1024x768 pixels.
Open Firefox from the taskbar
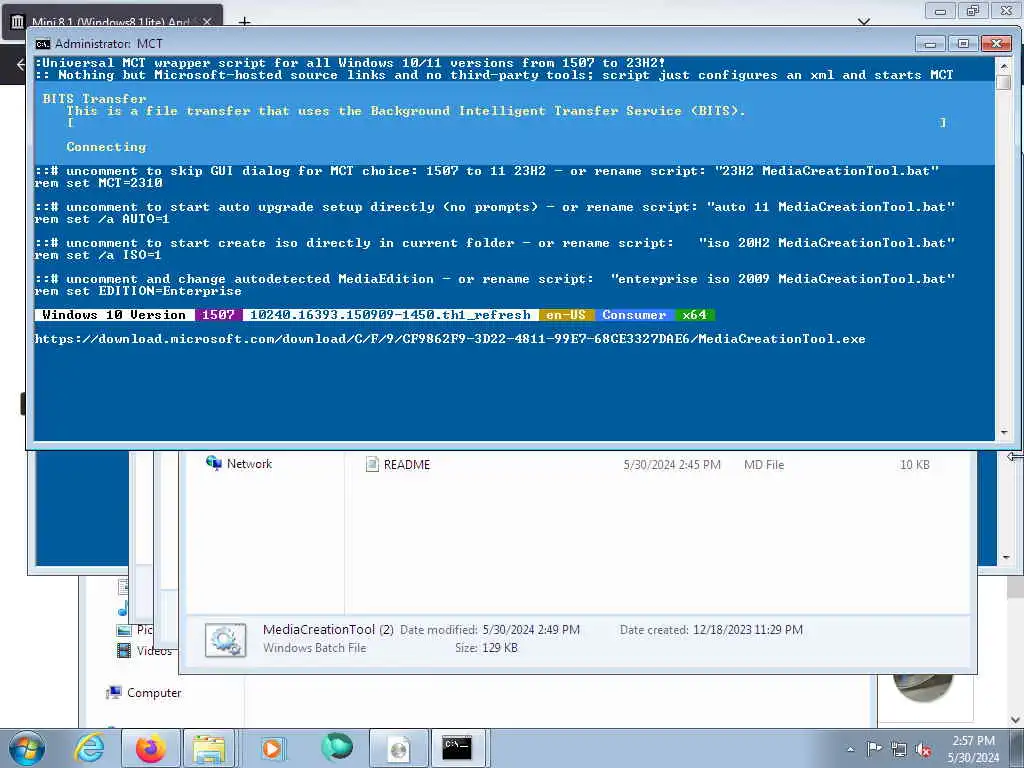coord(150,748)
